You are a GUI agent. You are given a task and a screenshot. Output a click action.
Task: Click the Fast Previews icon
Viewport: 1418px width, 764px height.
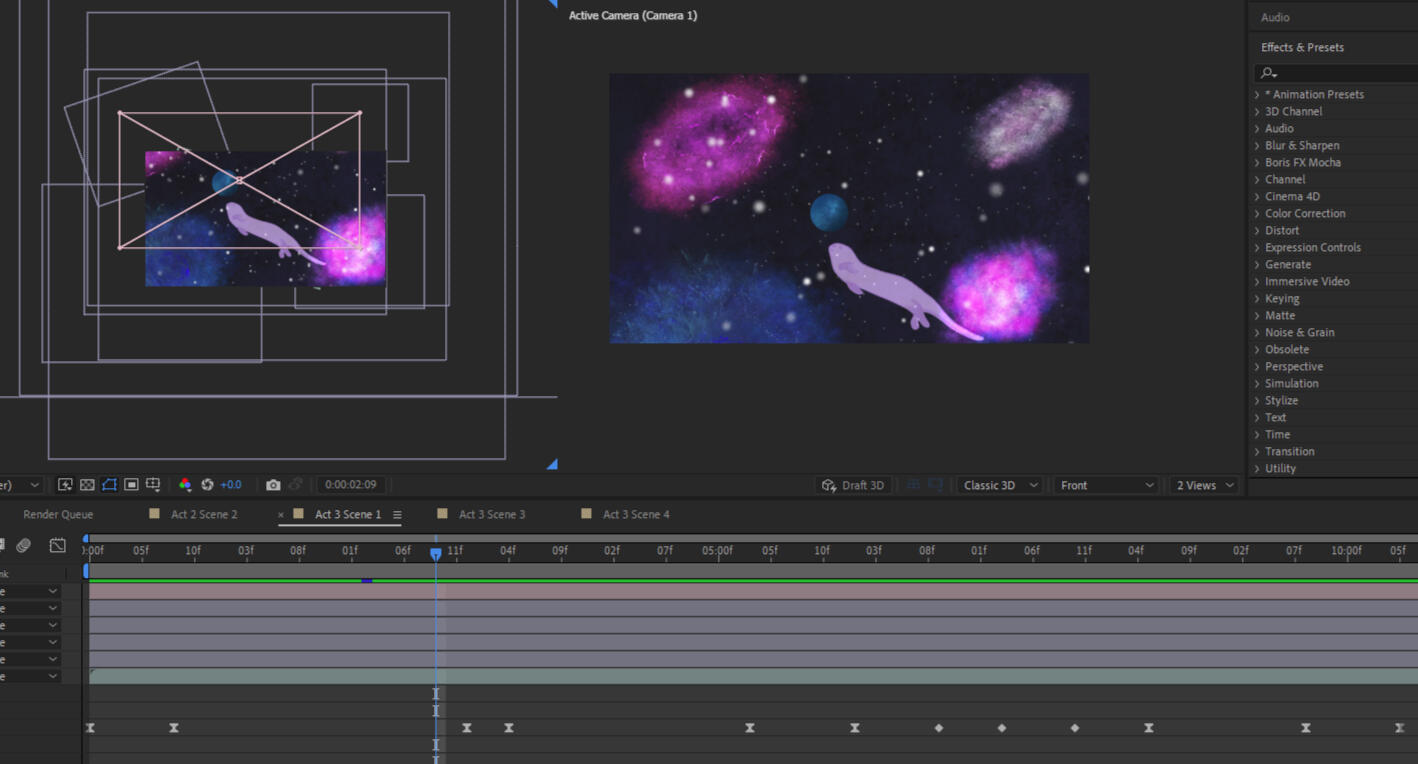[x=65, y=485]
